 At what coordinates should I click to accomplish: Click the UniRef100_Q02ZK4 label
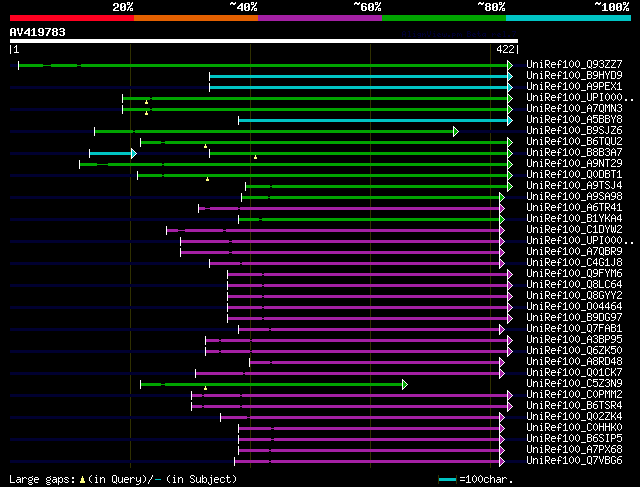574,417
